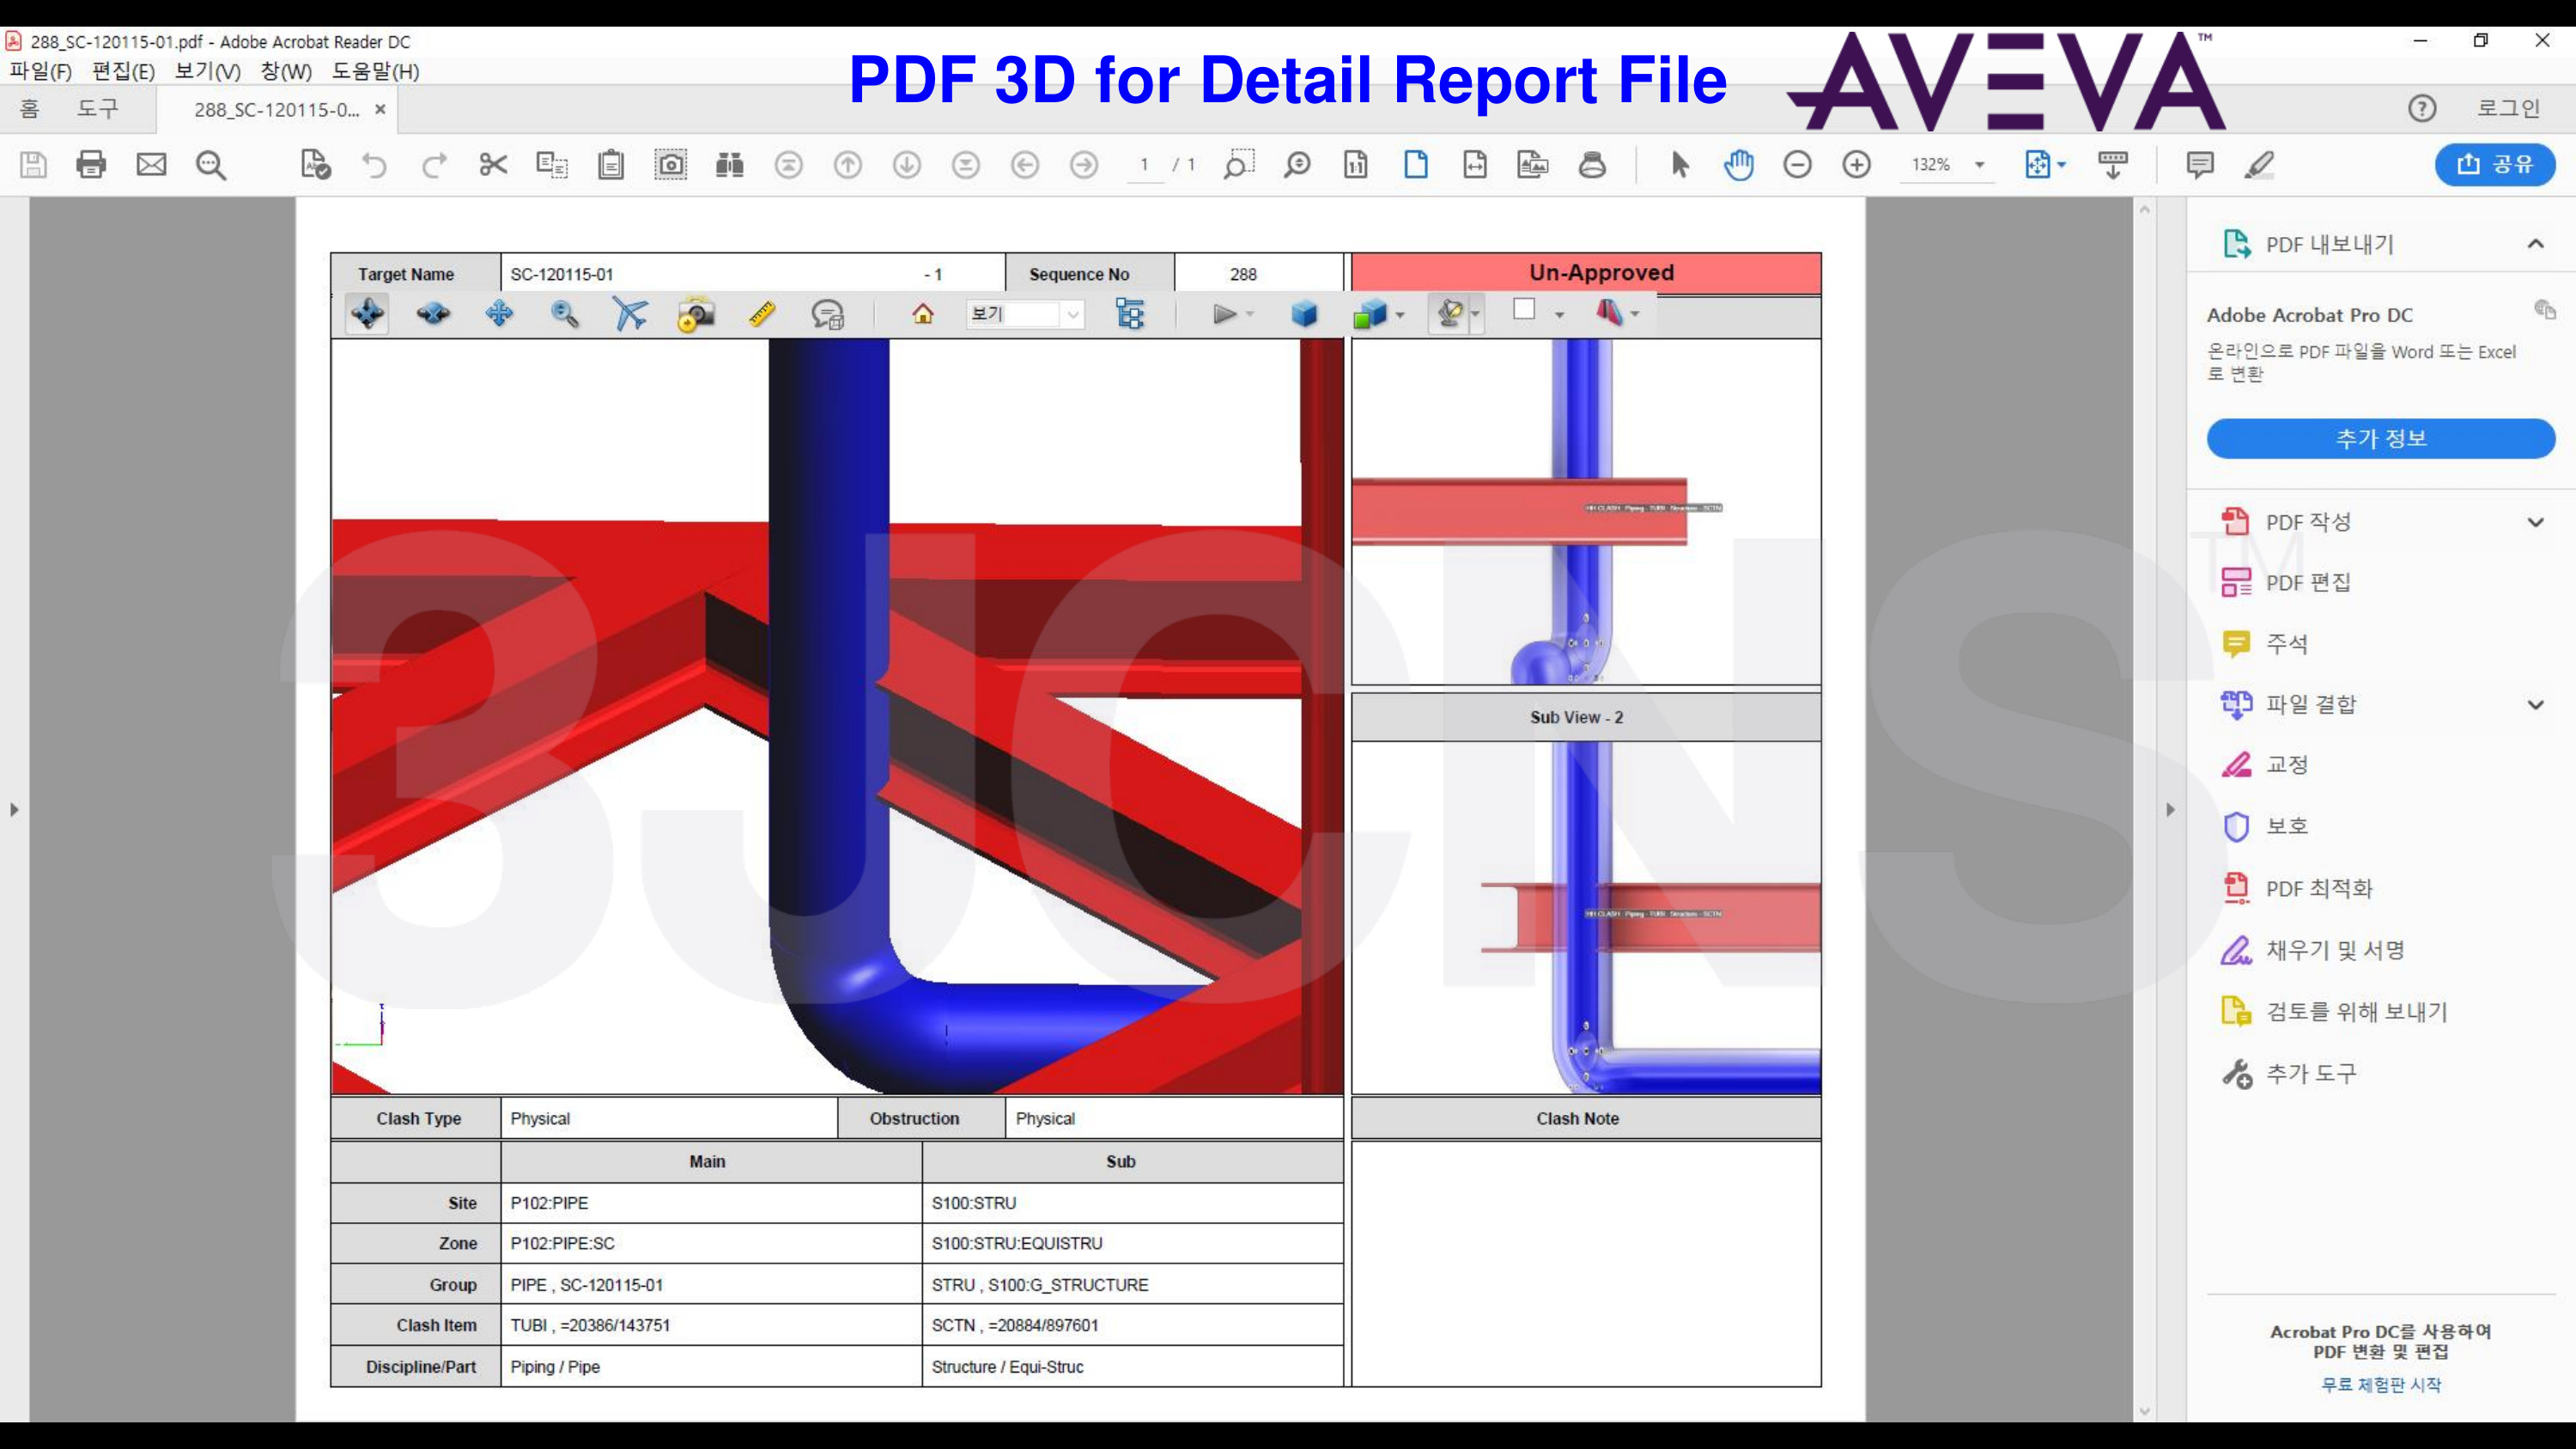This screenshot has width=2576, height=1449.
Task: Open zoom percentage dropdown arrow
Action: tap(1979, 165)
